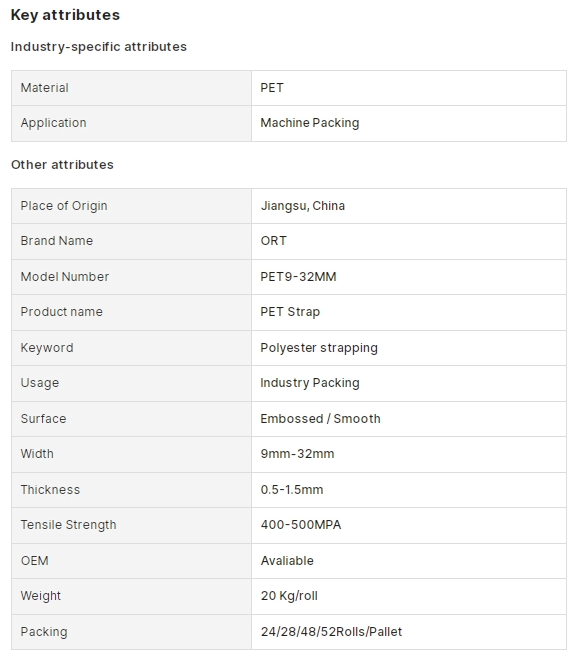Select the PET9-32MM model number

pos(298,277)
